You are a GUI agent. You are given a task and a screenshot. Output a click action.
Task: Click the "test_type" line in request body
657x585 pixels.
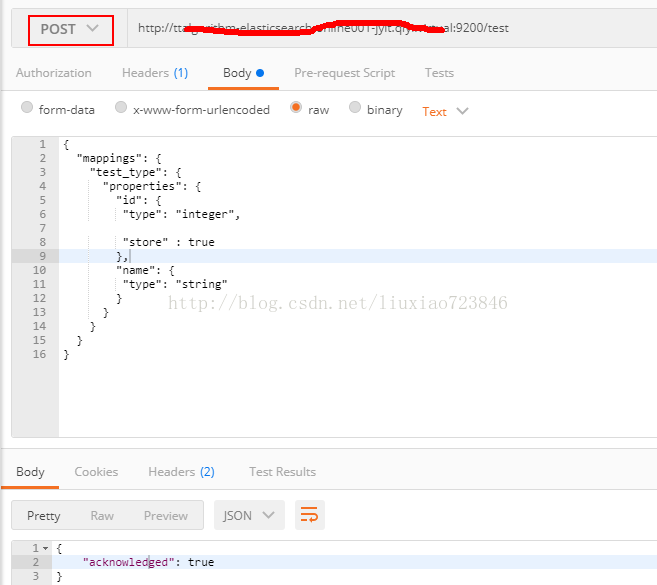coord(135,172)
